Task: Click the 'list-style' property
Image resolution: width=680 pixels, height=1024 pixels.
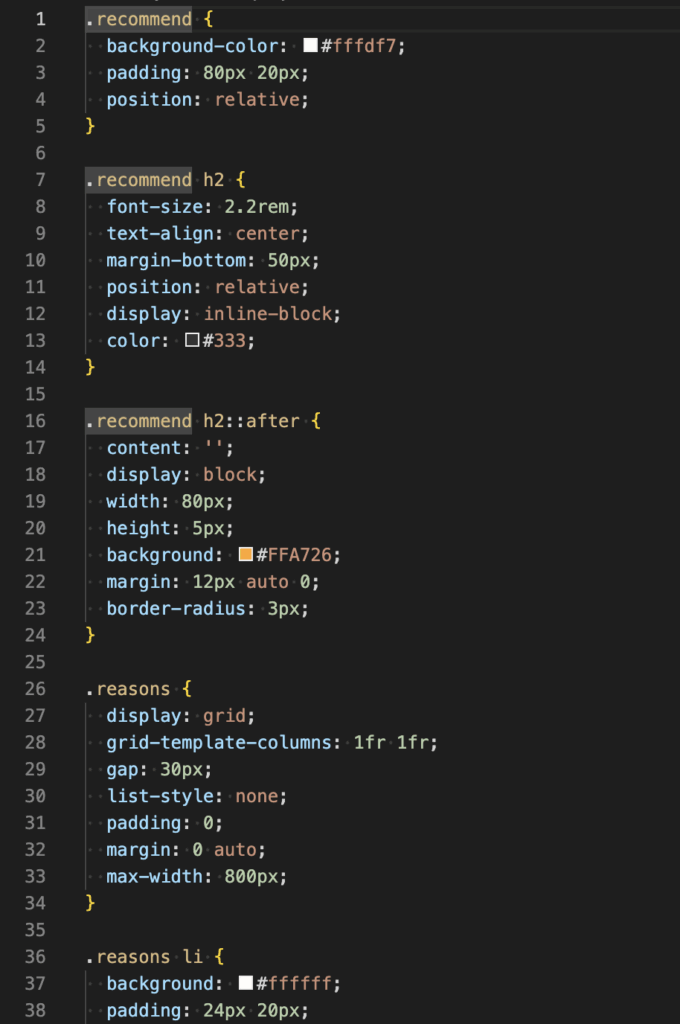Action: (160, 795)
